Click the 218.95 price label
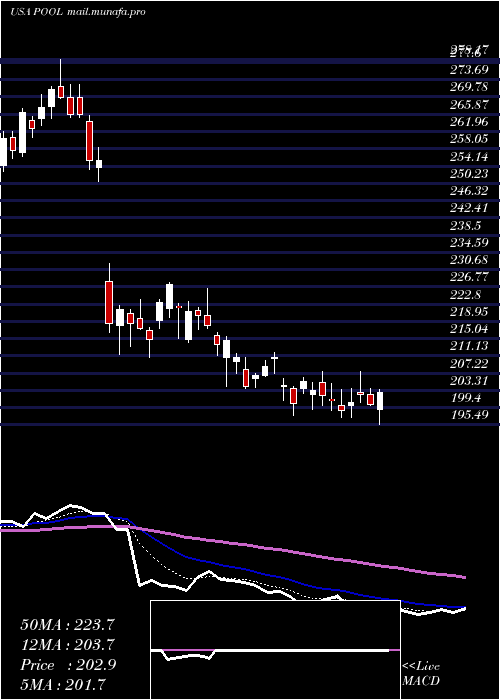The width and height of the screenshot is (500, 700). [469, 311]
